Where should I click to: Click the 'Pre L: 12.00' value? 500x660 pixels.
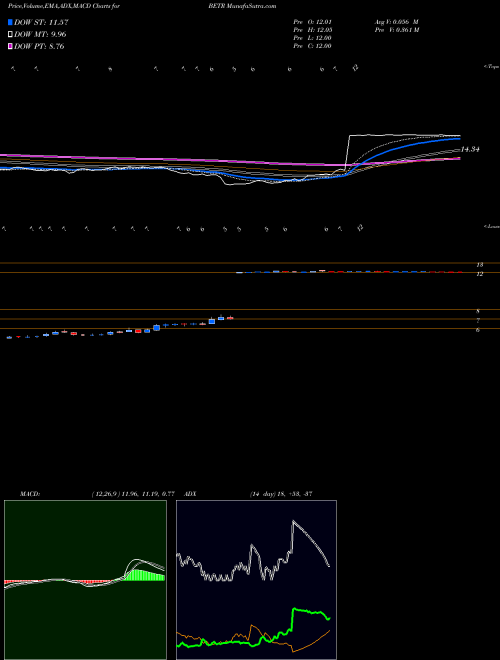point(312,38)
